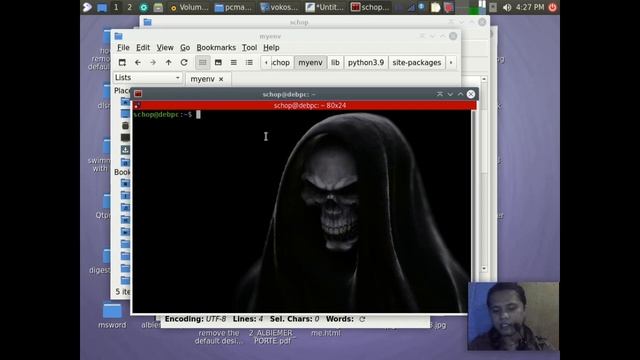This screenshot has height=360, width=640.
Task: Switch to compact list view mode
Action: point(233,62)
